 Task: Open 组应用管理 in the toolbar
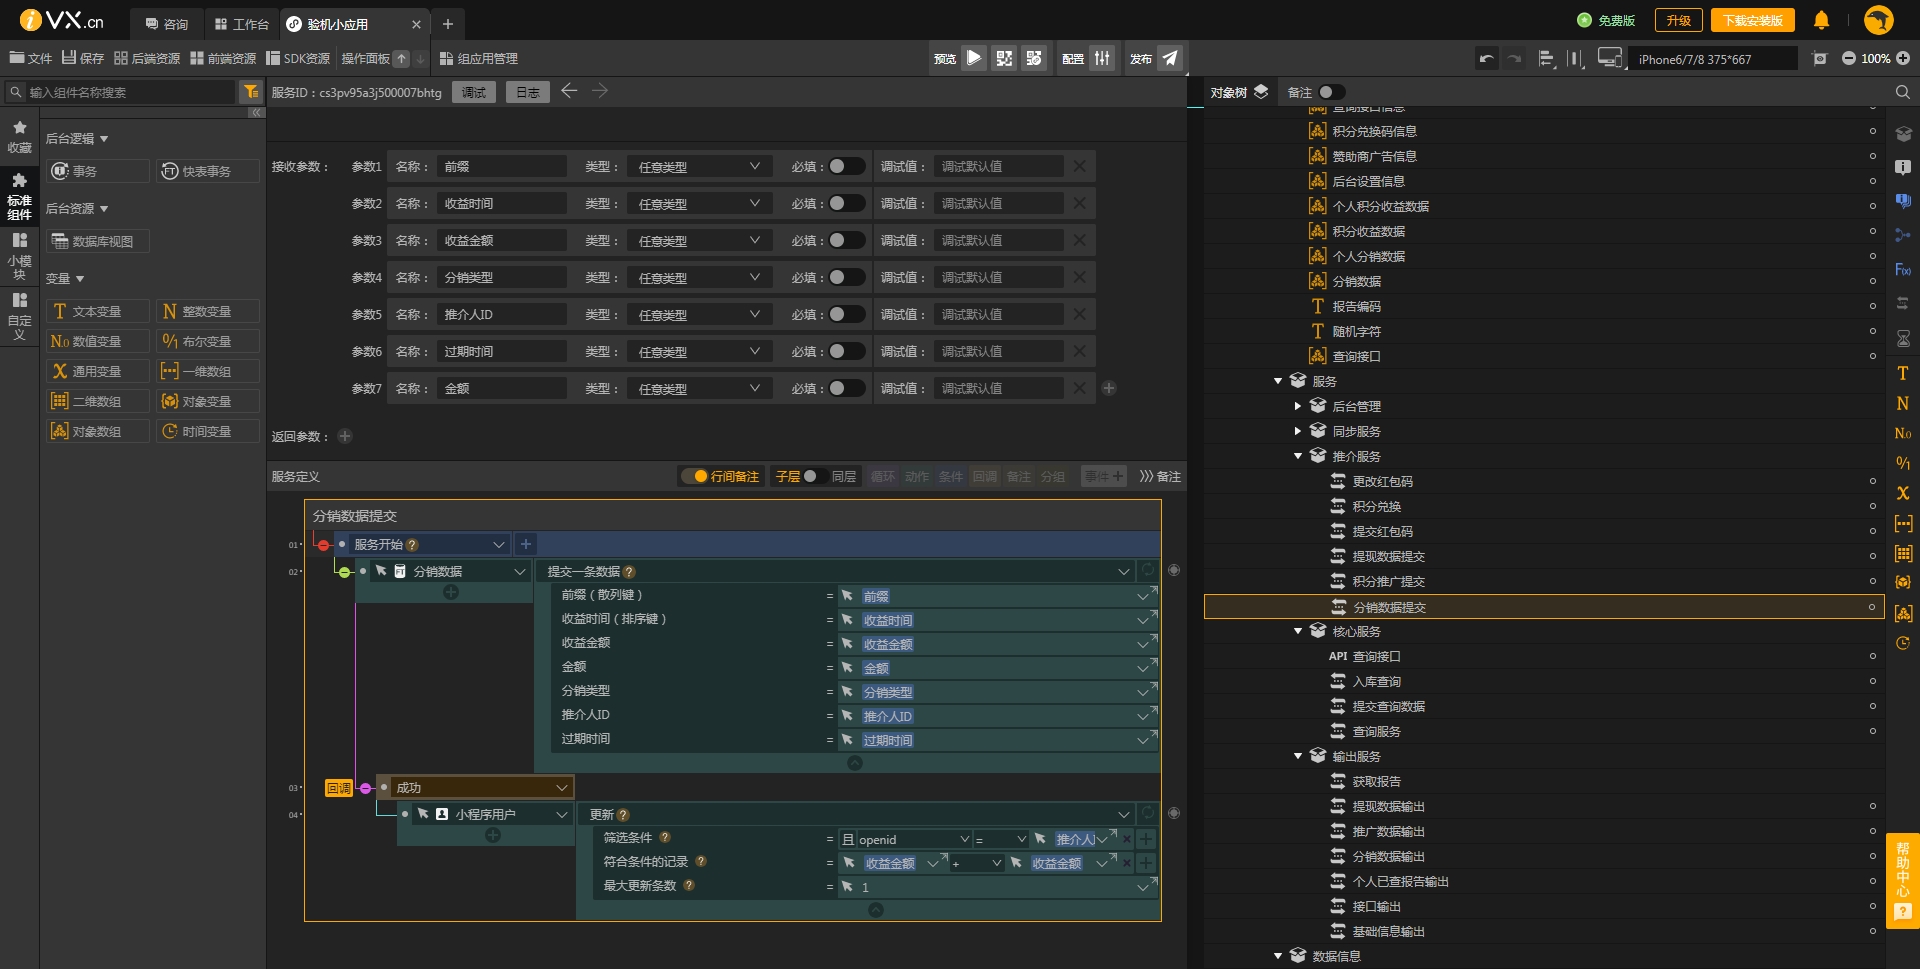(x=479, y=58)
